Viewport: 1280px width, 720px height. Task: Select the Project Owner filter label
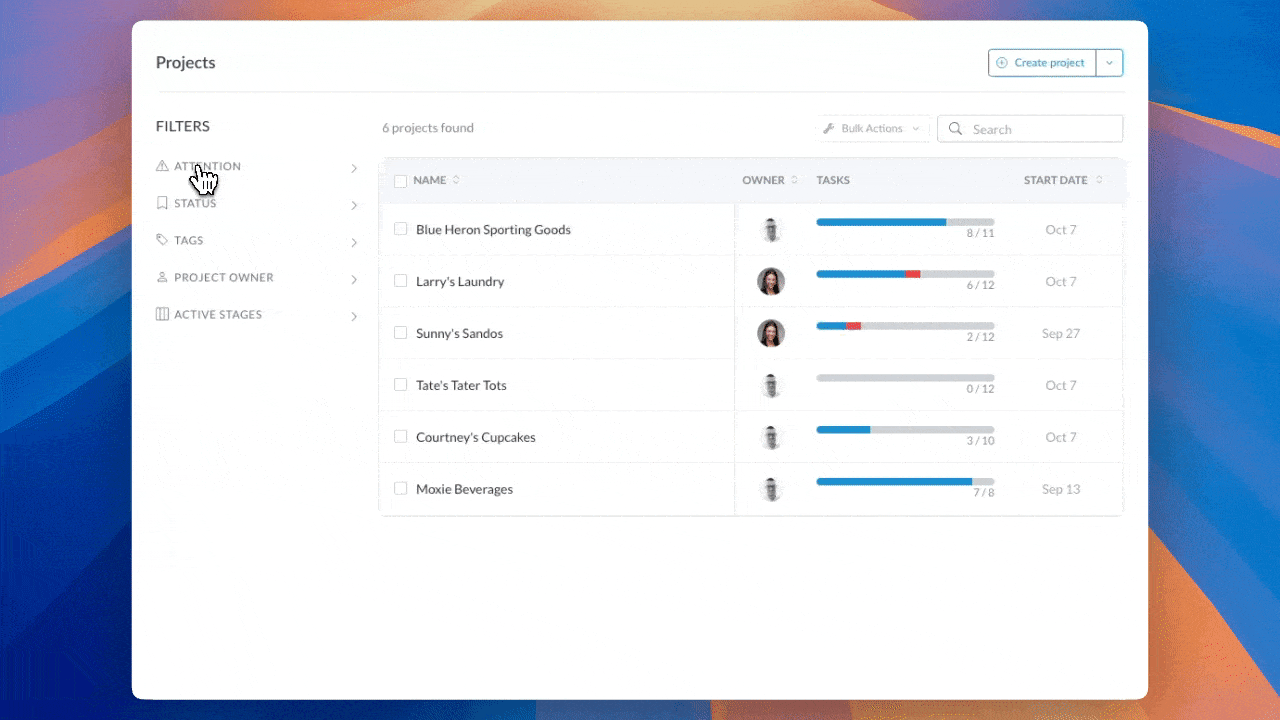point(224,277)
